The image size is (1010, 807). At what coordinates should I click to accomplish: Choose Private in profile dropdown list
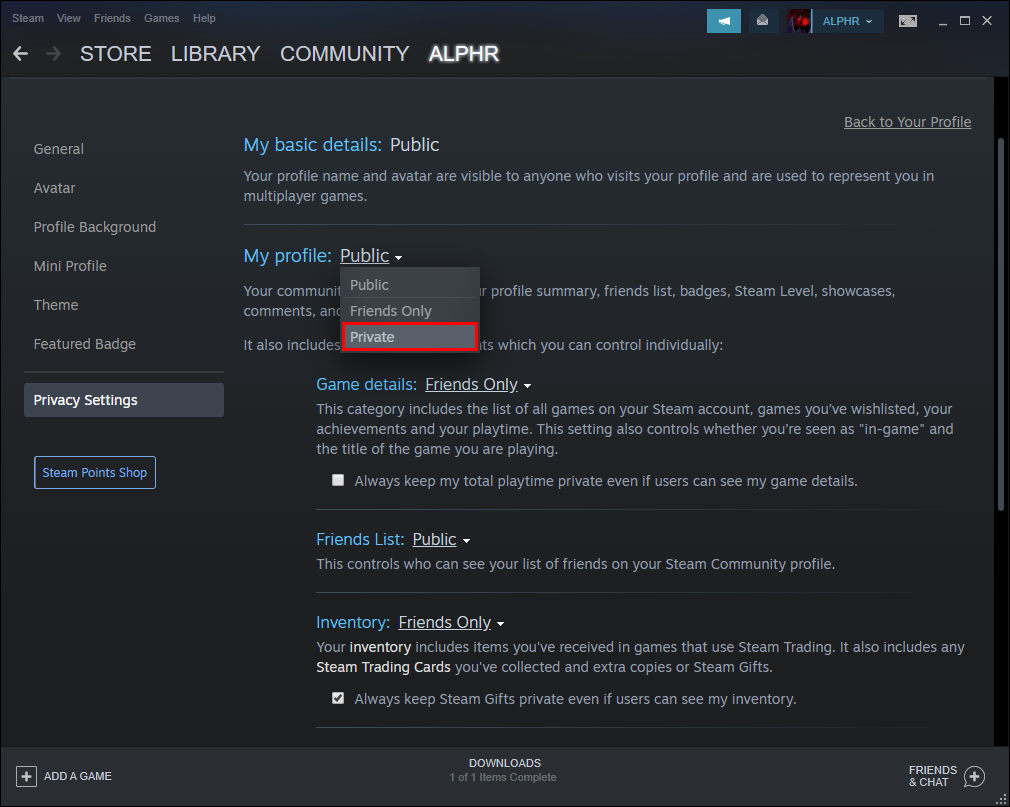(x=410, y=337)
